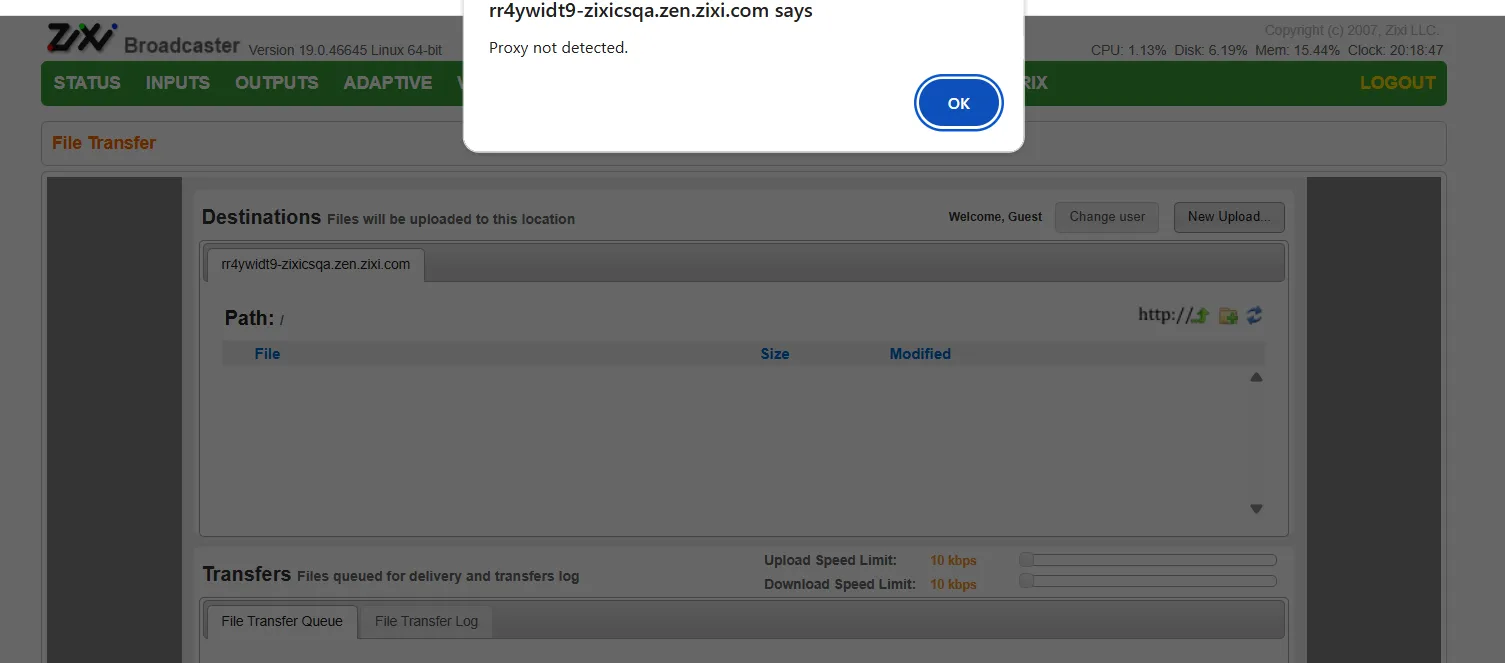Click the new folder icon
The width and height of the screenshot is (1505, 663).
pyautogui.click(x=1228, y=315)
